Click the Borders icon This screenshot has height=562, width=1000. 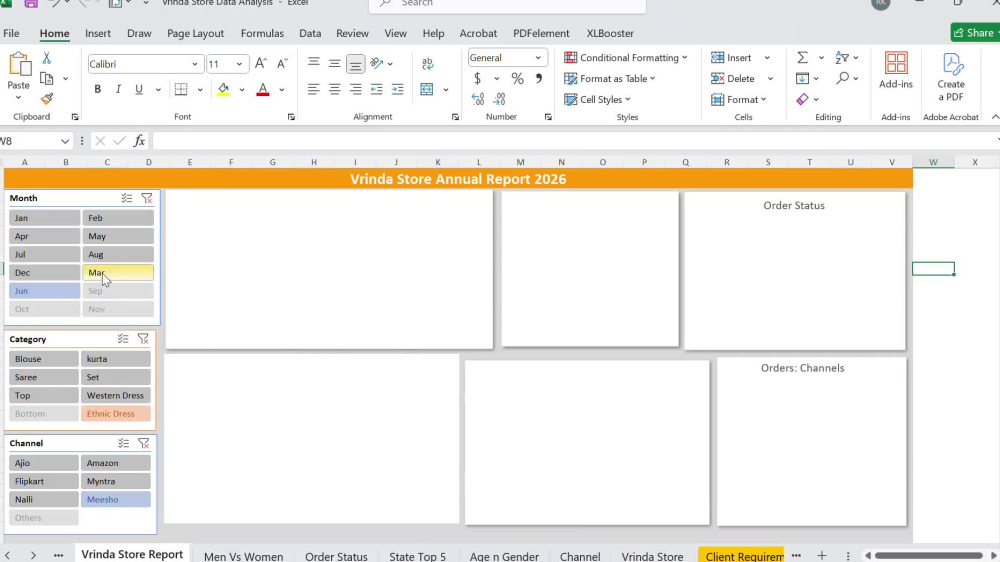click(x=181, y=89)
